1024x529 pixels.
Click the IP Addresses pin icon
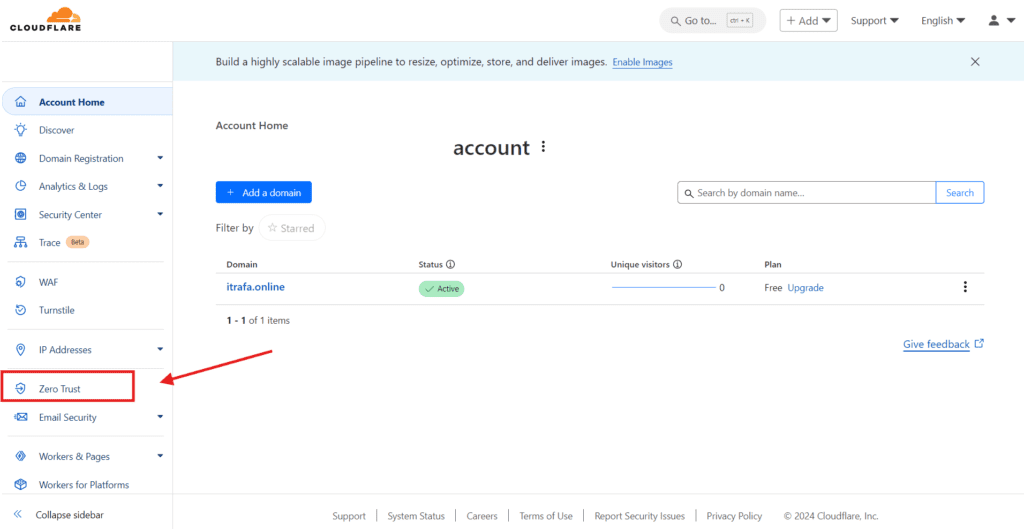point(21,349)
